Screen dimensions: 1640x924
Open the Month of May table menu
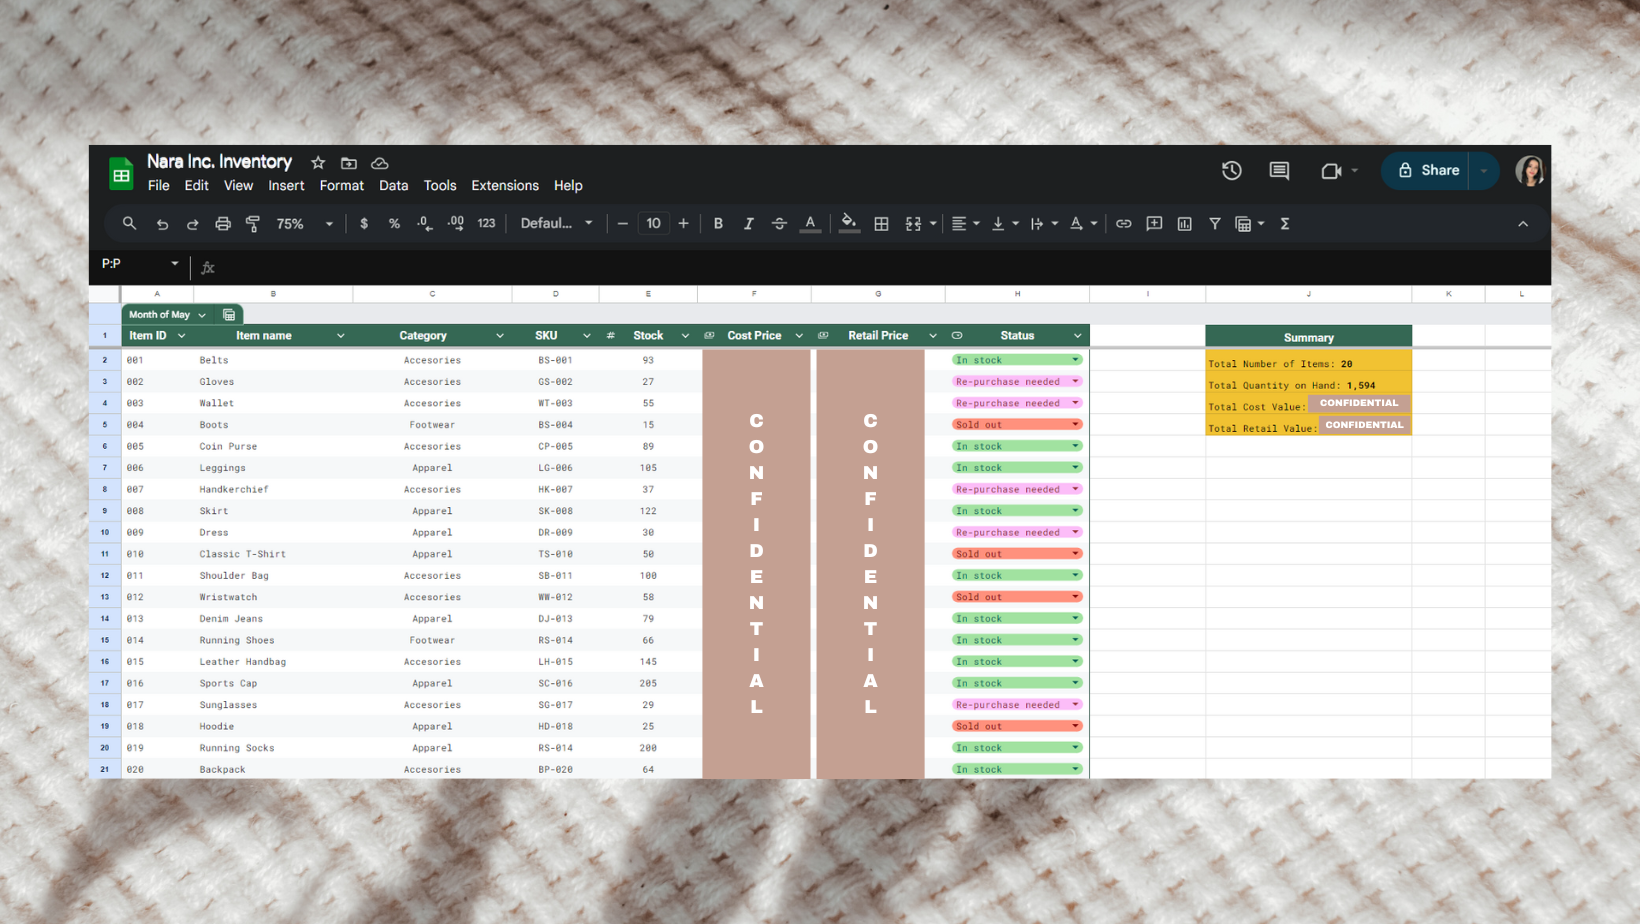coord(202,315)
